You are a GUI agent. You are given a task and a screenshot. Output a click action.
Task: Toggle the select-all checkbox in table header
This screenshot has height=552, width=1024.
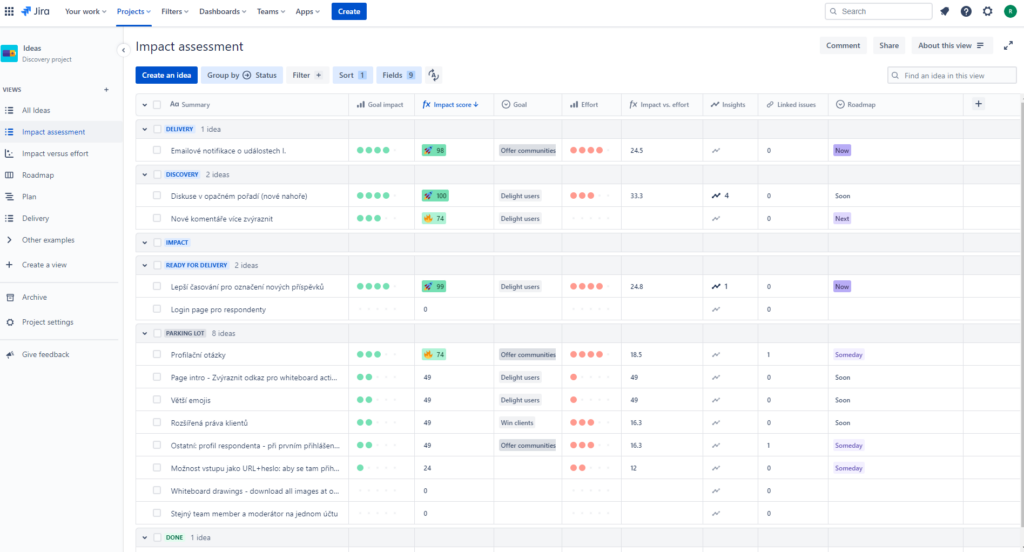[x=157, y=104]
